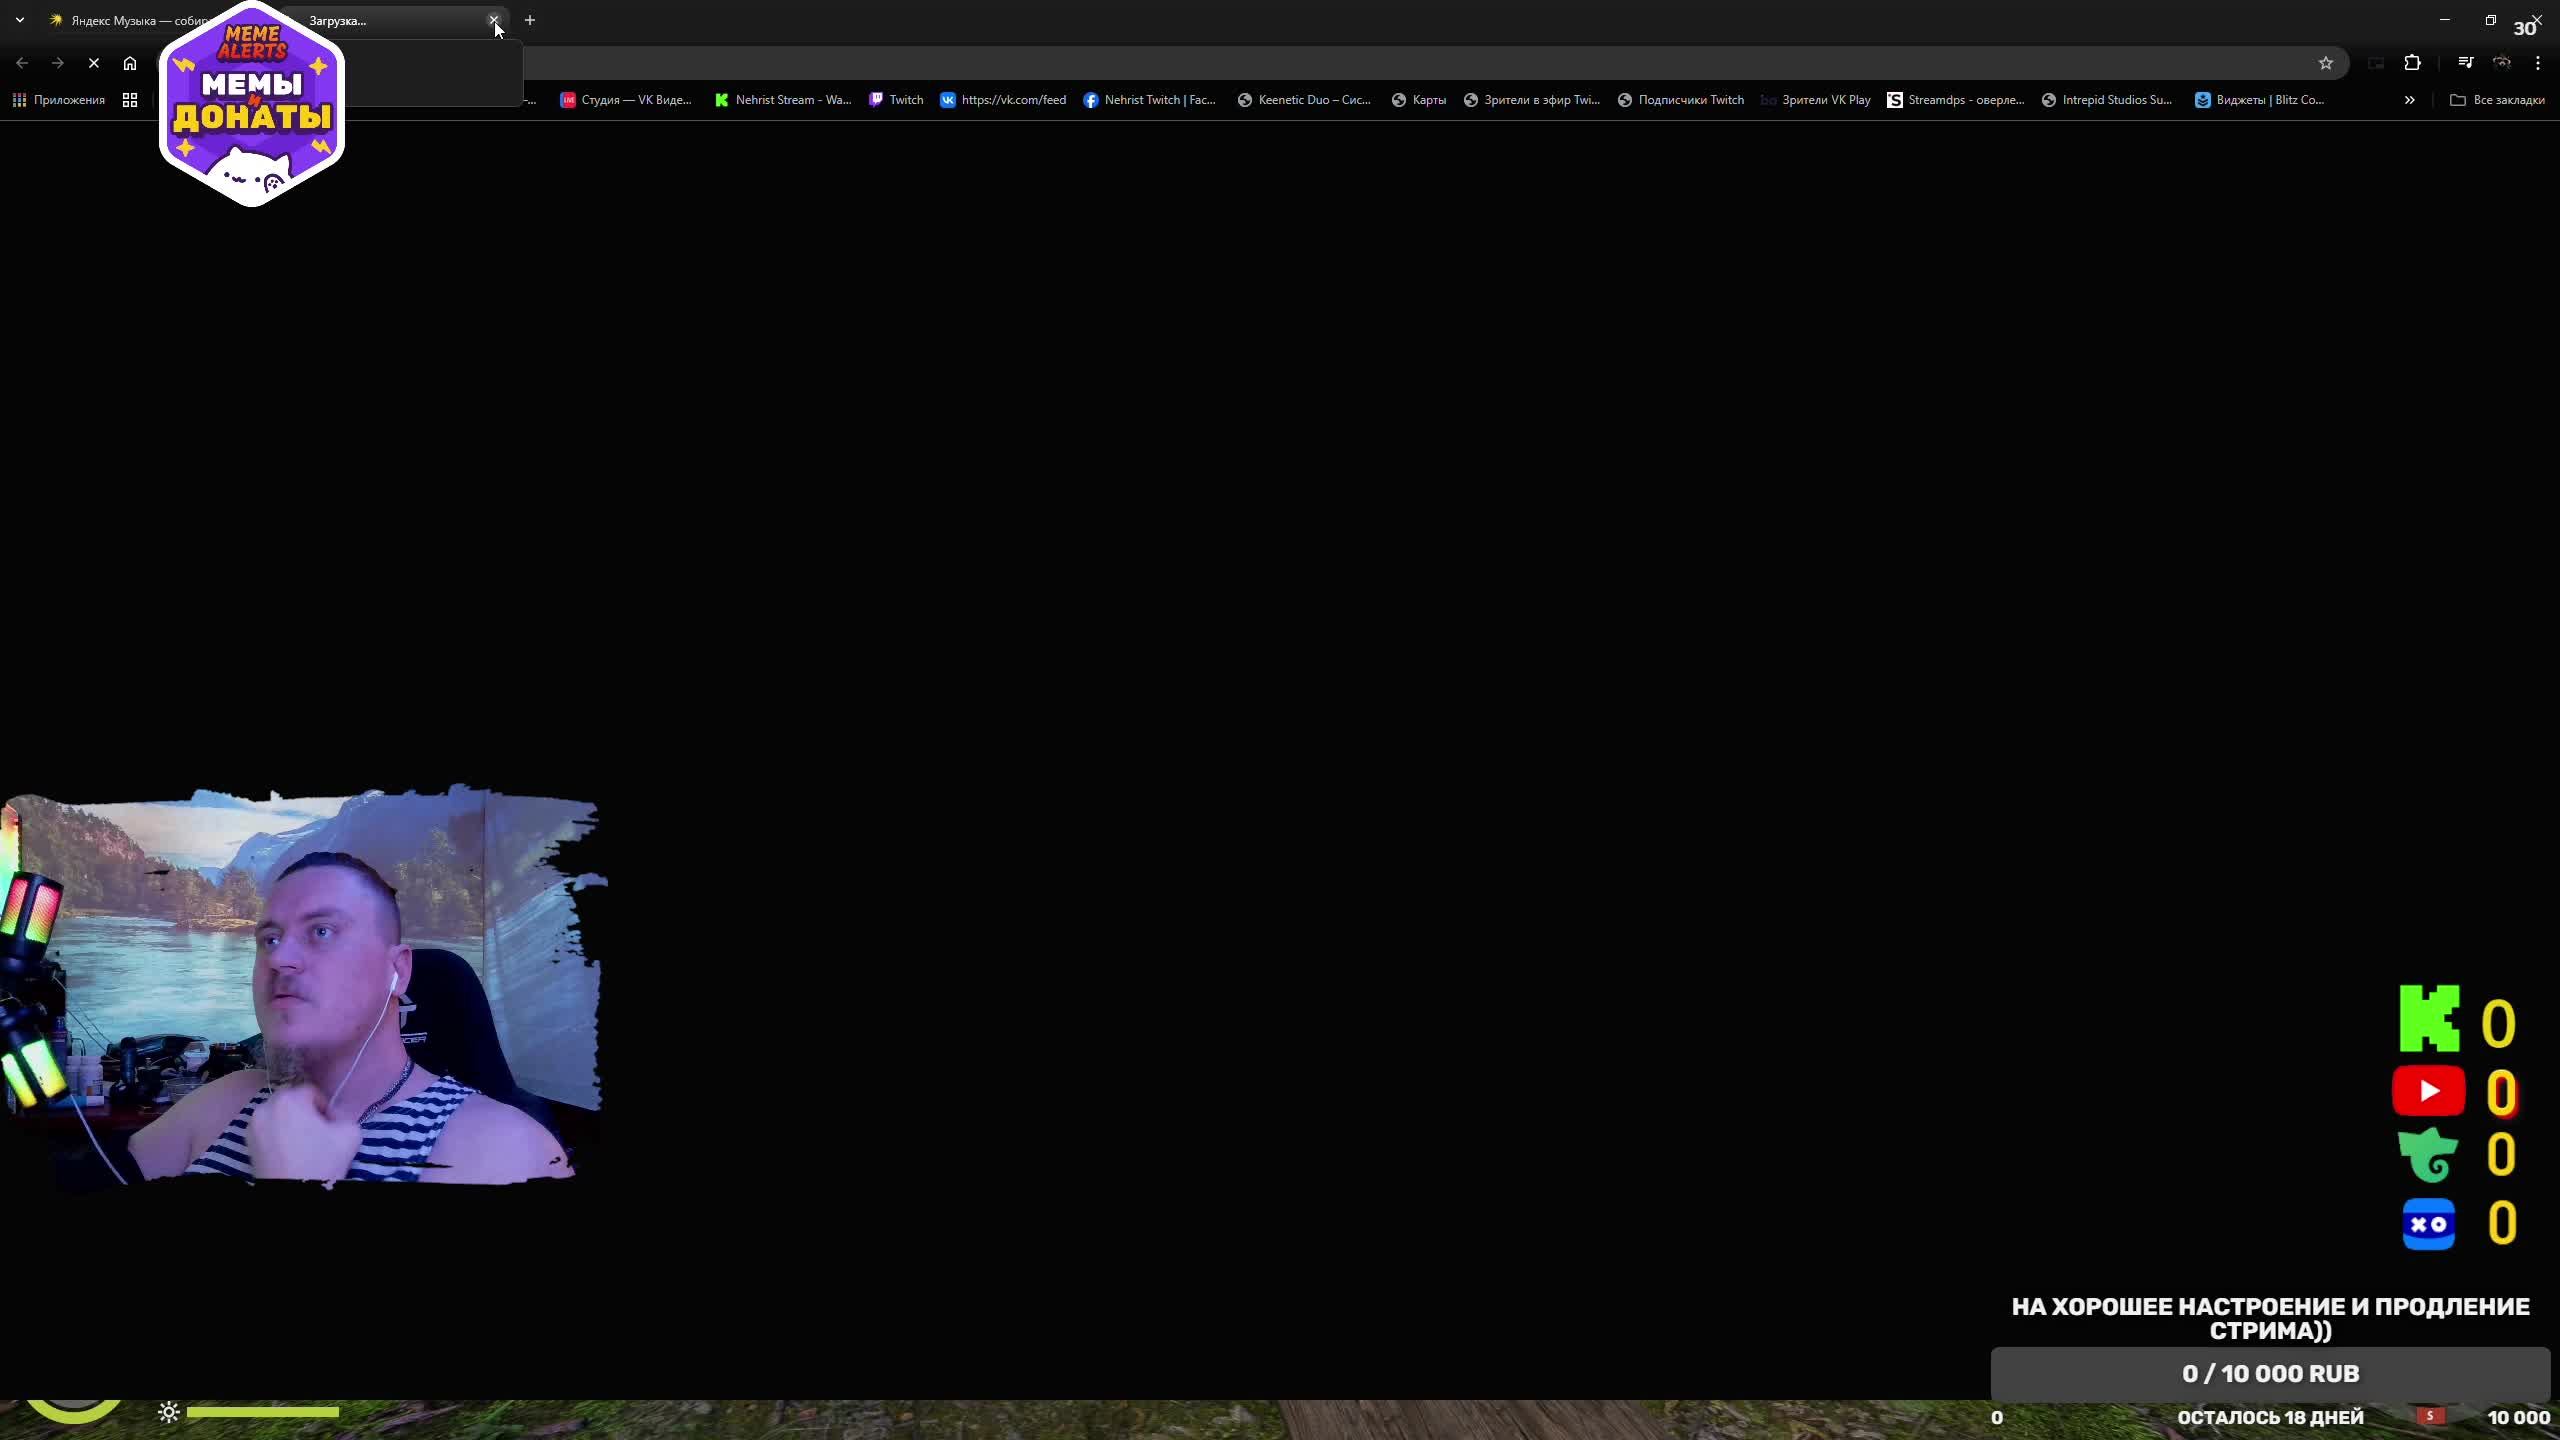Switch to the Яндекс Музыка tab
This screenshot has width=2560, height=1440.
coord(120,21)
